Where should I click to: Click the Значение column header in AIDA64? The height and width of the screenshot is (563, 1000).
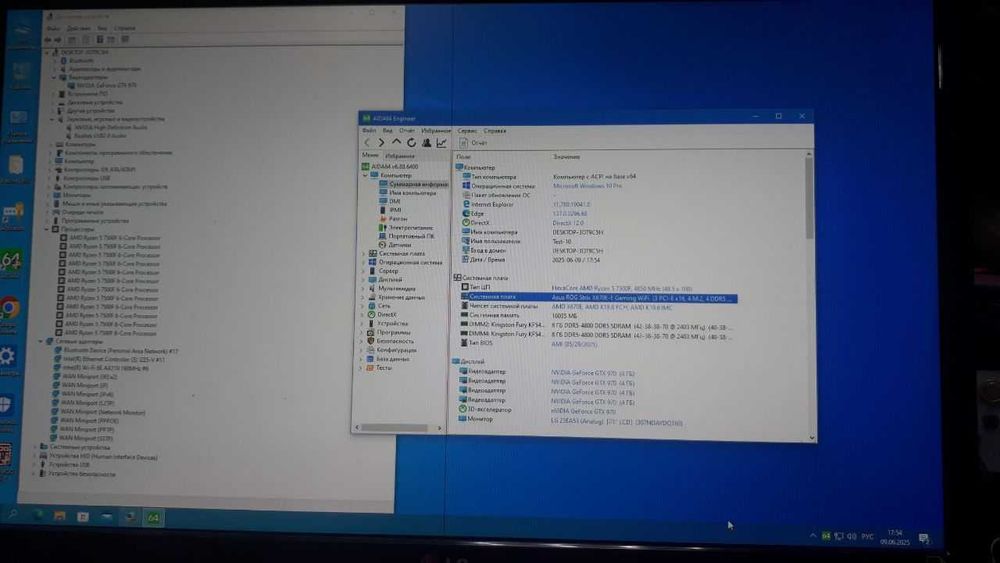pos(567,157)
